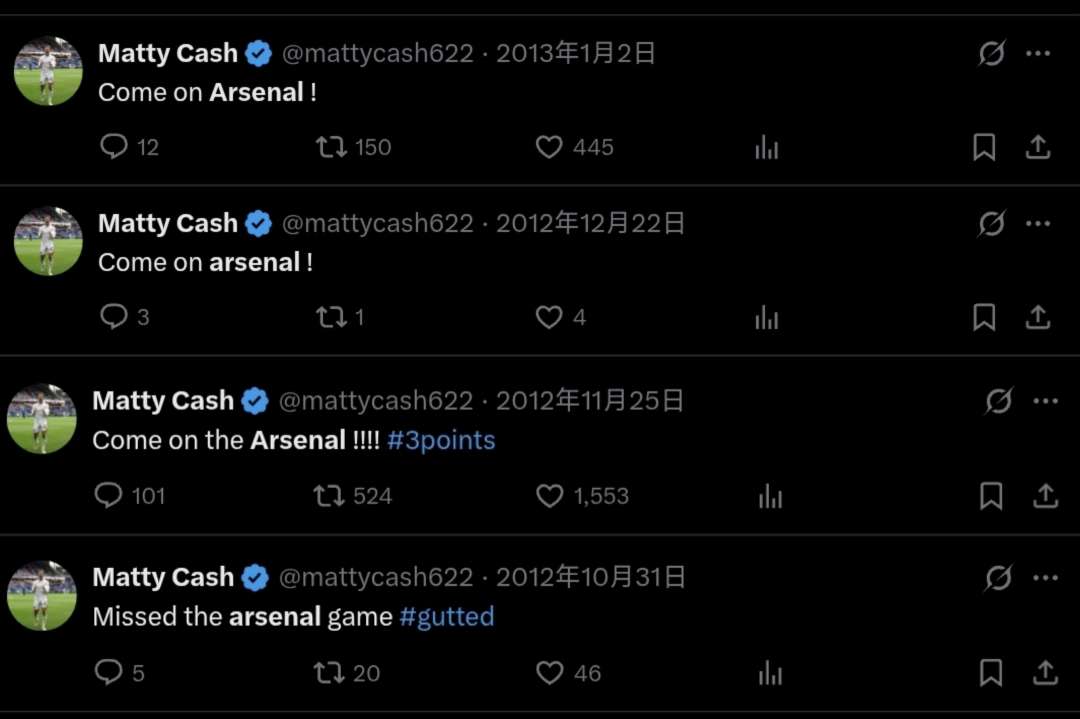Open the #3points hashtag
Viewport: 1080px width, 719px height.
(x=441, y=440)
